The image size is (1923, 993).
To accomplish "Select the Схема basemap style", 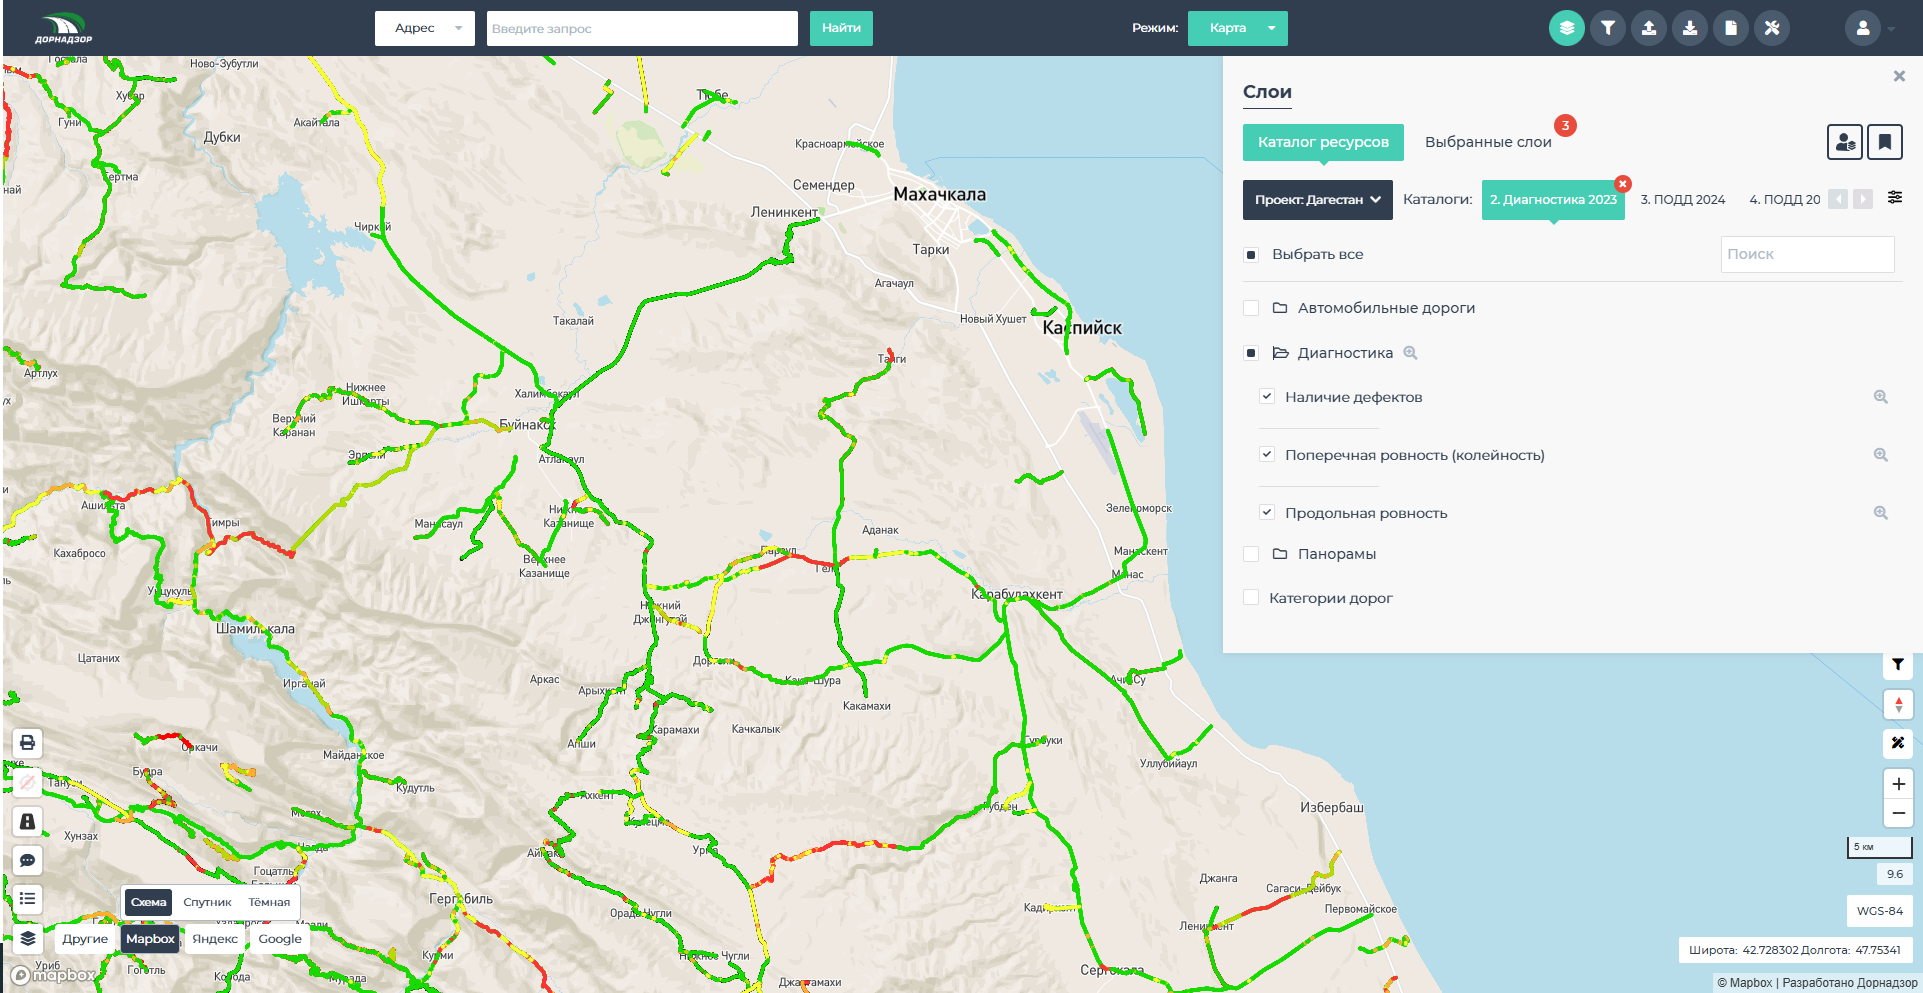I will (149, 902).
